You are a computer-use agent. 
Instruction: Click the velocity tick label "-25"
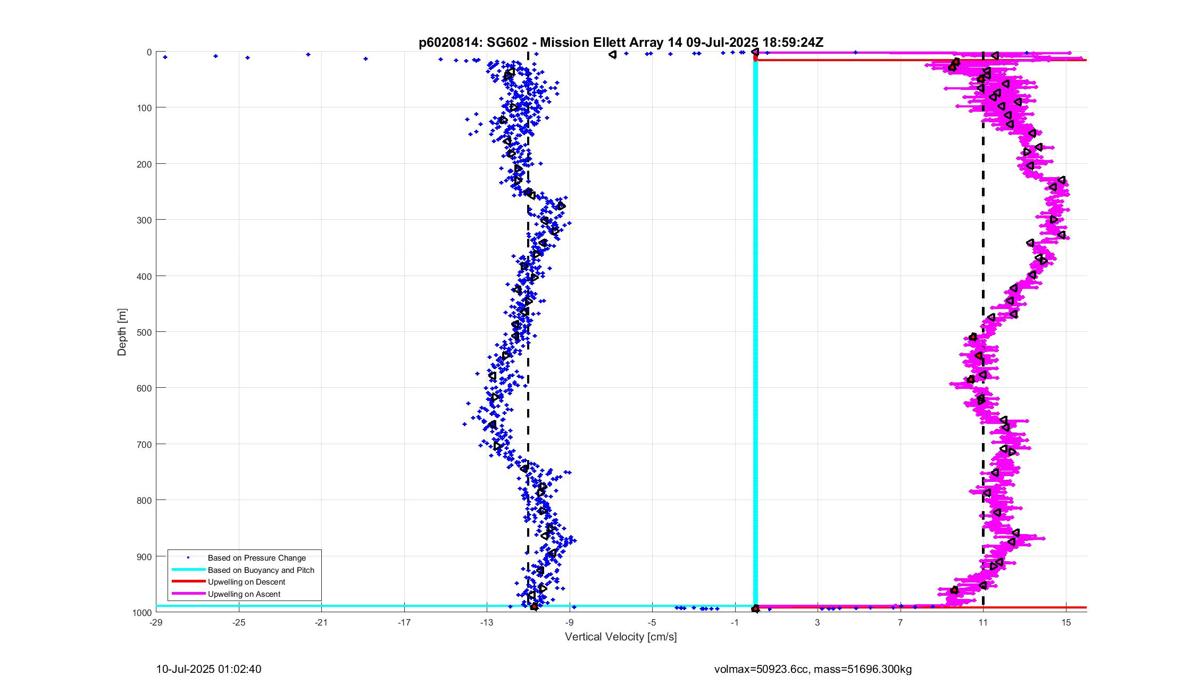click(x=239, y=622)
